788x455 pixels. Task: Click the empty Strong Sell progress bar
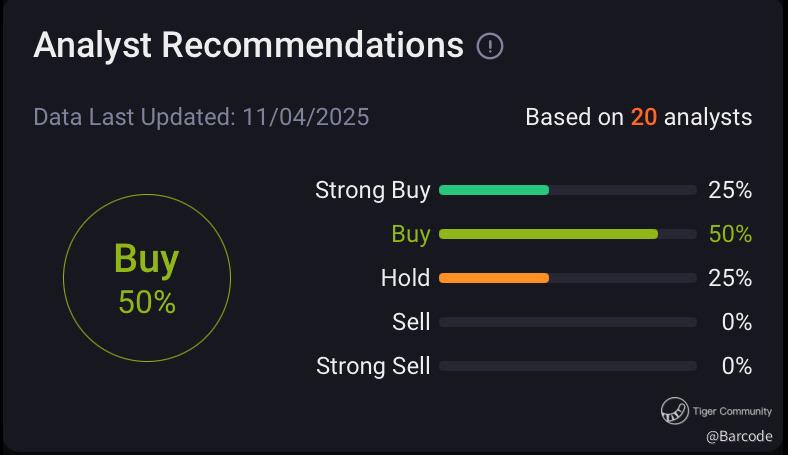click(567, 366)
